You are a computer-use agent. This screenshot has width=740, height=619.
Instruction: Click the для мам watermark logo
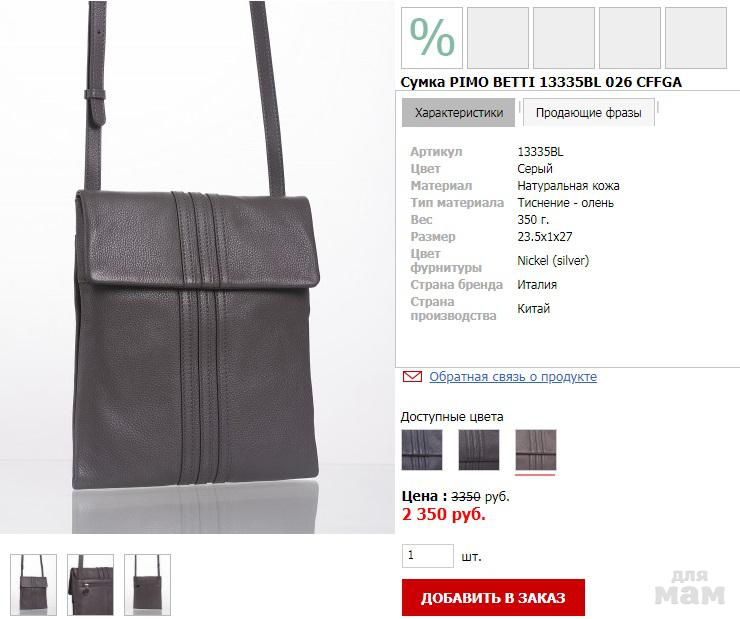[x=690, y=587]
